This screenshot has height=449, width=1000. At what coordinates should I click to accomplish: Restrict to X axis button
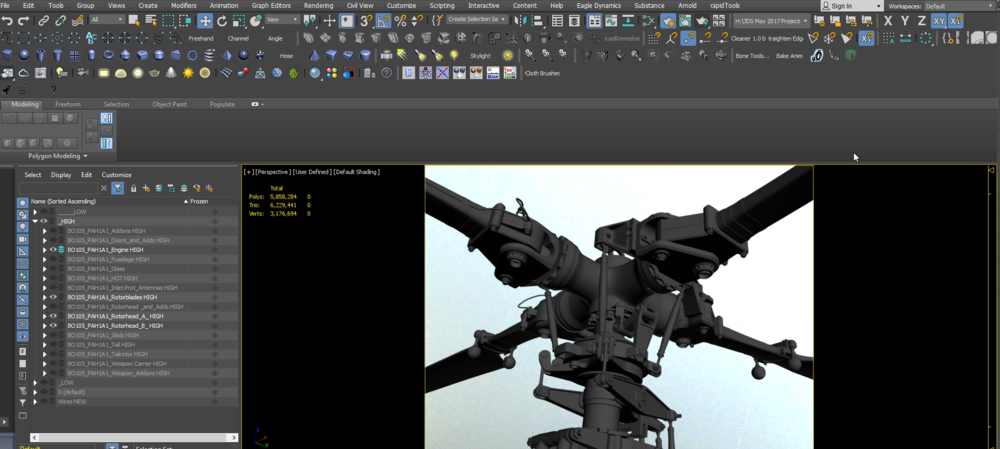click(887, 21)
